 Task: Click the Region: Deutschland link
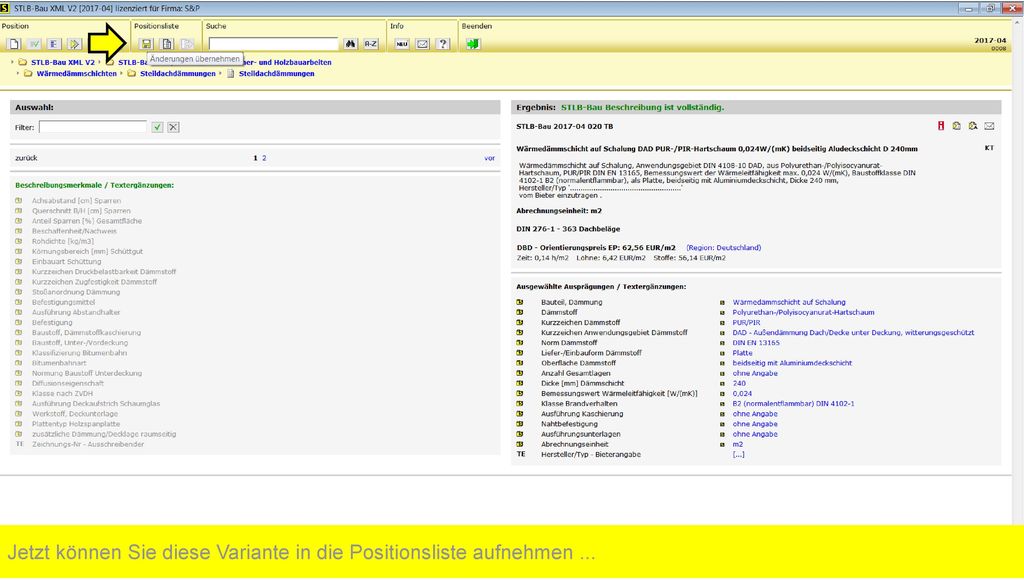[x=724, y=248]
